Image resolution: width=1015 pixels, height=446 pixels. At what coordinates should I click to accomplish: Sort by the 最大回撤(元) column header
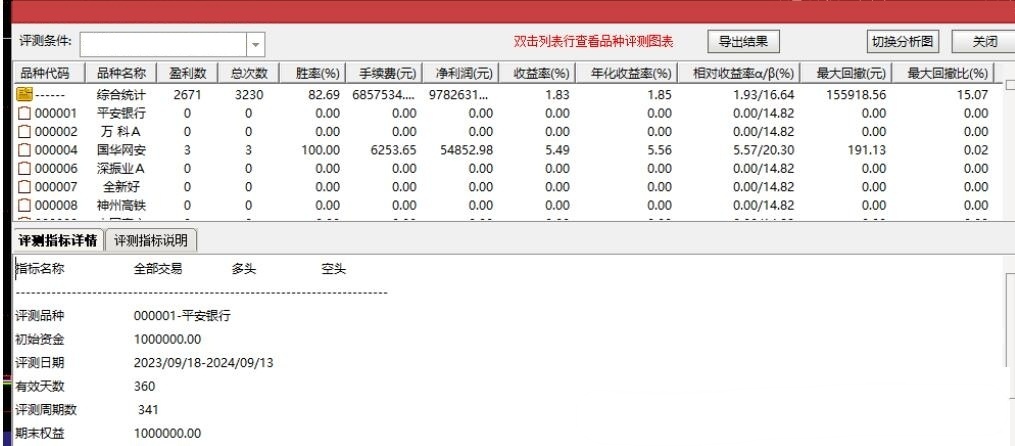point(845,73)
